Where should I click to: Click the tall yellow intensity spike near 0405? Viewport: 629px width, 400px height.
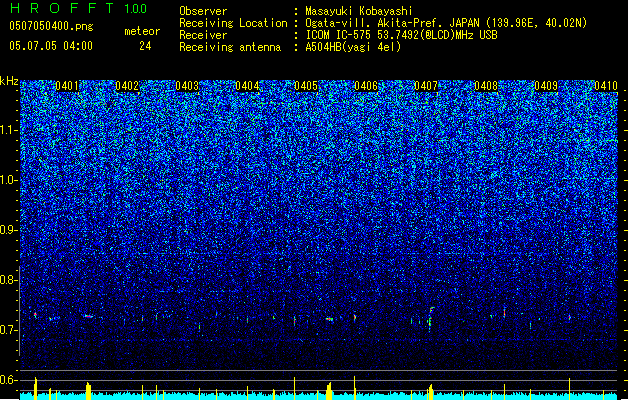294,388
